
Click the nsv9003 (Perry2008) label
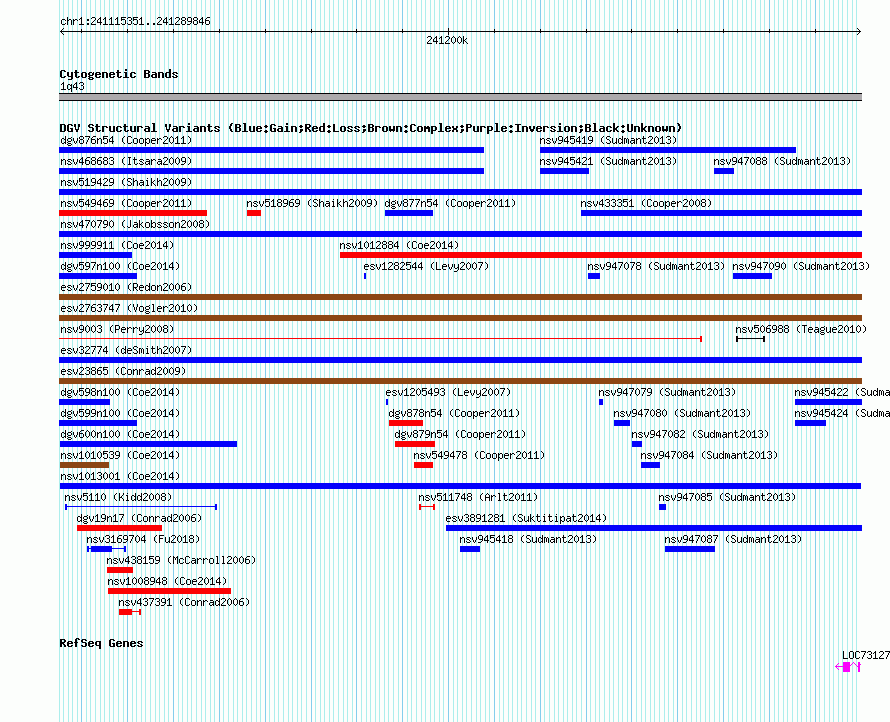(117, 329)
